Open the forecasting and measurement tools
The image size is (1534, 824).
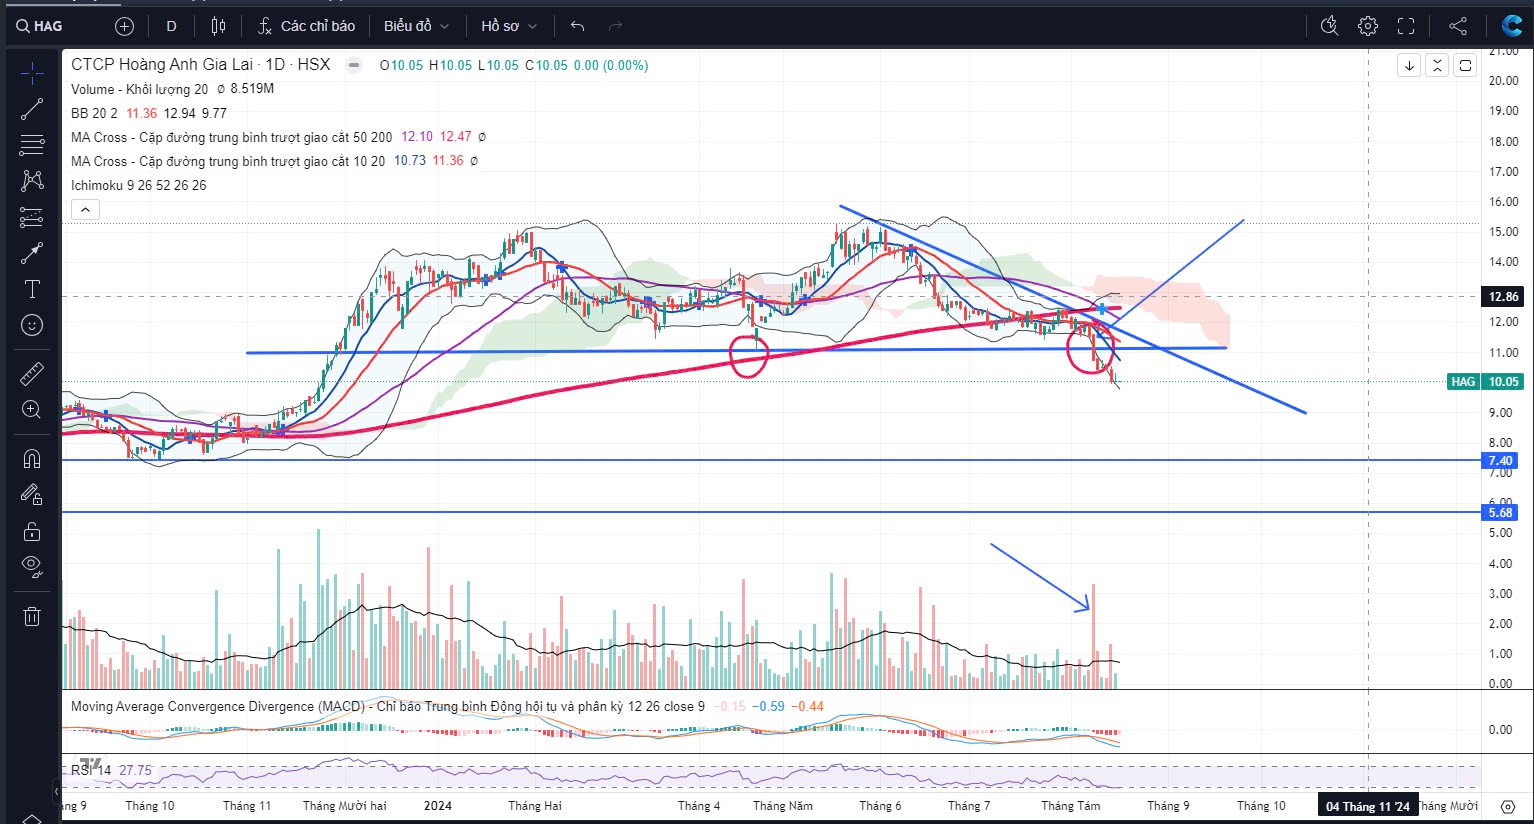pos(32,217)
